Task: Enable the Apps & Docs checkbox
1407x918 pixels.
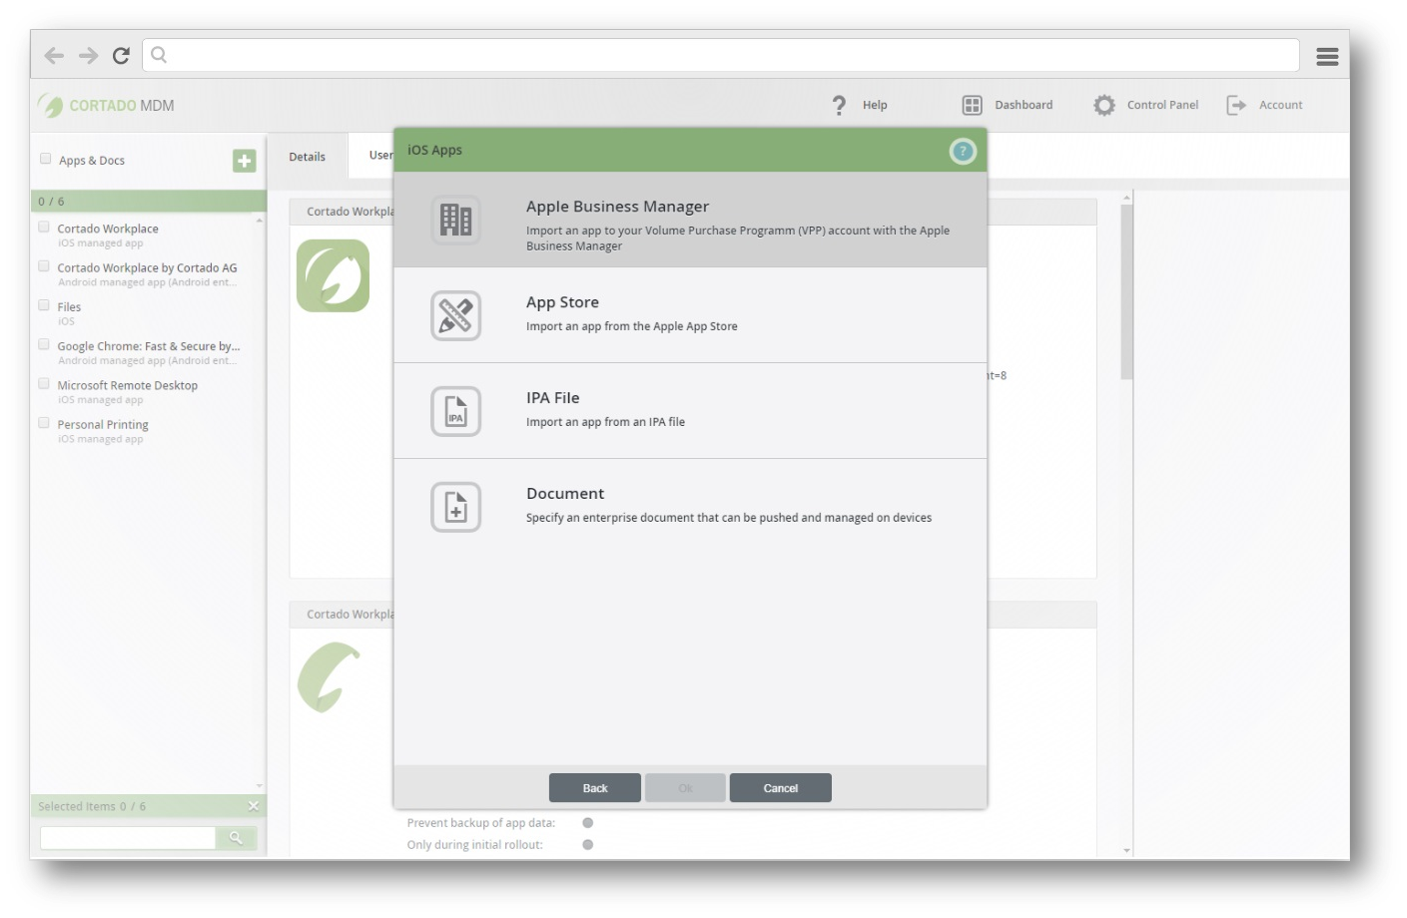Action: point(44,157)
